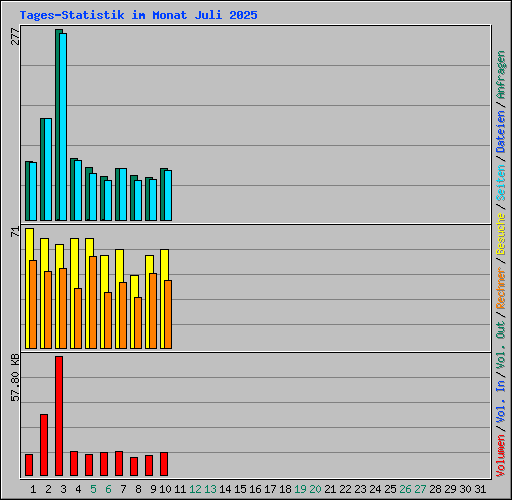Click green day label '5' on the x-axis
Viewport: 512px width, 500px height.
(93, 489)
